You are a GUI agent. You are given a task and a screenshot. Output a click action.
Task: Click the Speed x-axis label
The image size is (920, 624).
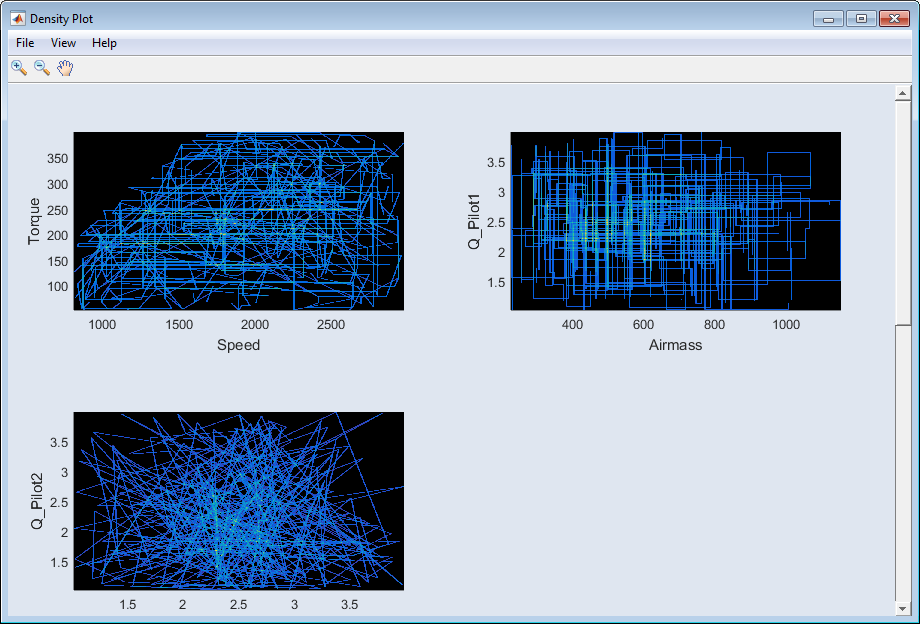point(238,345)
